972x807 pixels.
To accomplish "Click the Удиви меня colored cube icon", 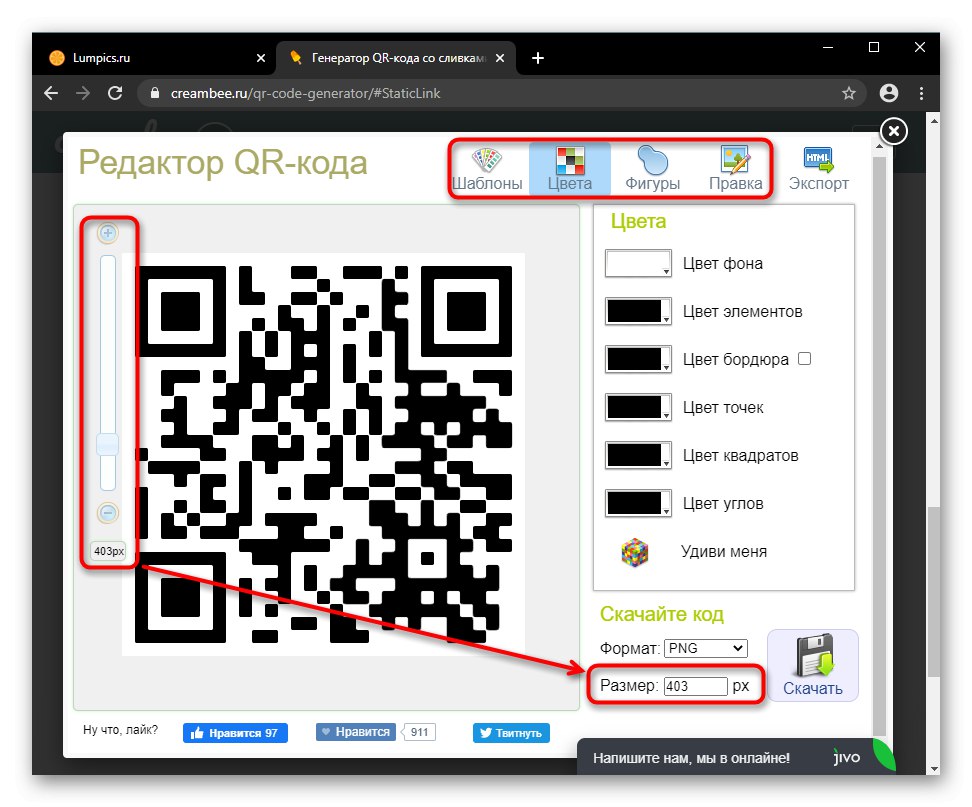I will (635, 552).
